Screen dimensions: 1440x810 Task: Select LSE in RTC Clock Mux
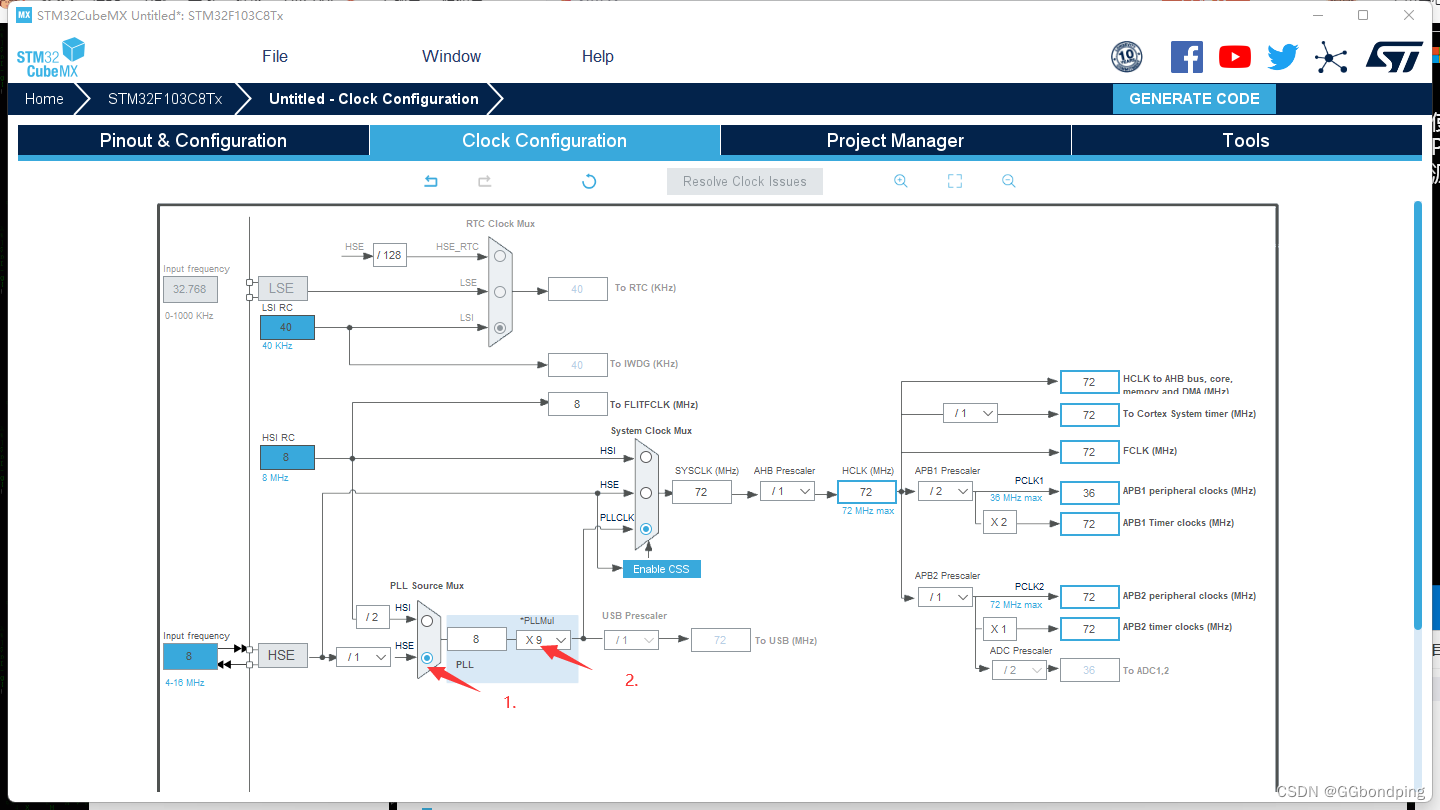(x=500, y=291)
